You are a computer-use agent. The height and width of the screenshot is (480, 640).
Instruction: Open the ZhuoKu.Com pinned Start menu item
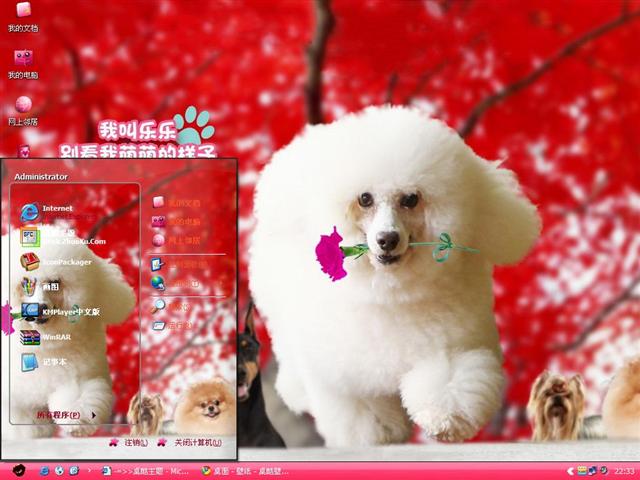(x=63, y=237)
